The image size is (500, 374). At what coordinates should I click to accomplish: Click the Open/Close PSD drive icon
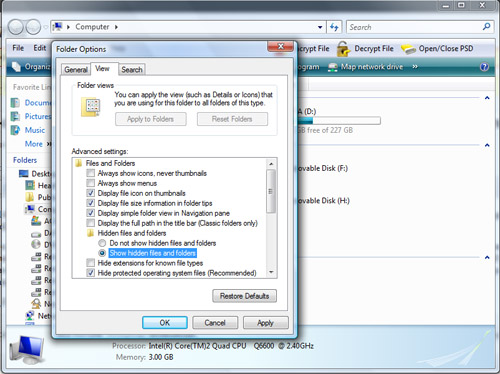[x=408, y=49]
